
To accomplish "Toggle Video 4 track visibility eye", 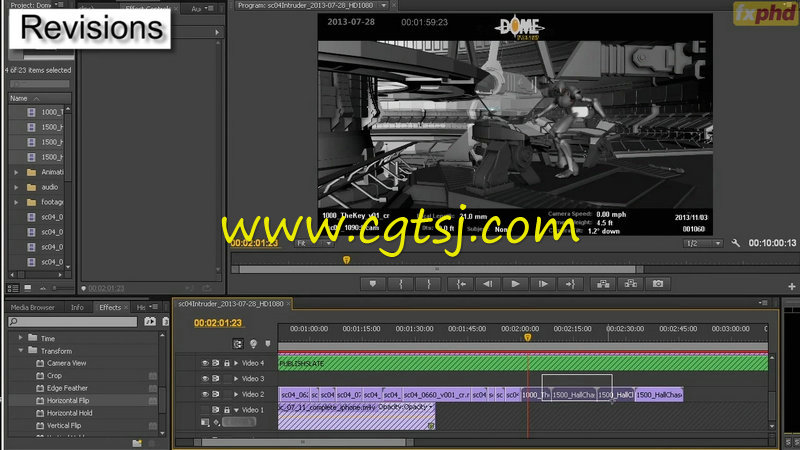I will point(205,363).
